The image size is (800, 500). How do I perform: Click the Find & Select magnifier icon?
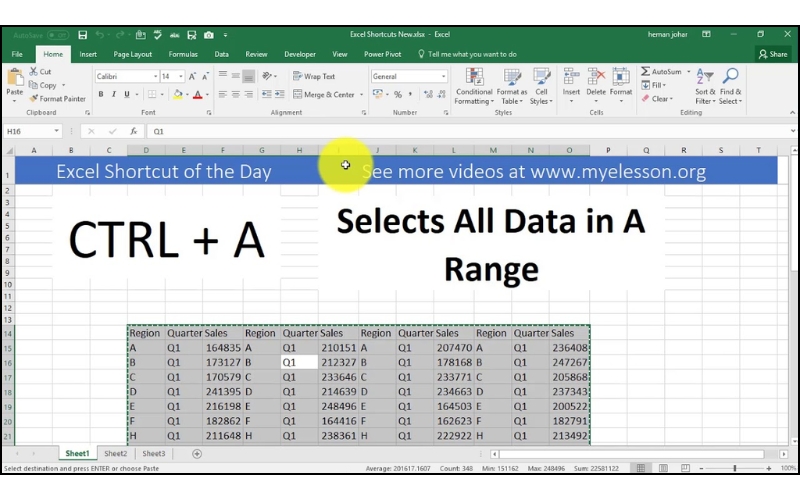(730, 86)
